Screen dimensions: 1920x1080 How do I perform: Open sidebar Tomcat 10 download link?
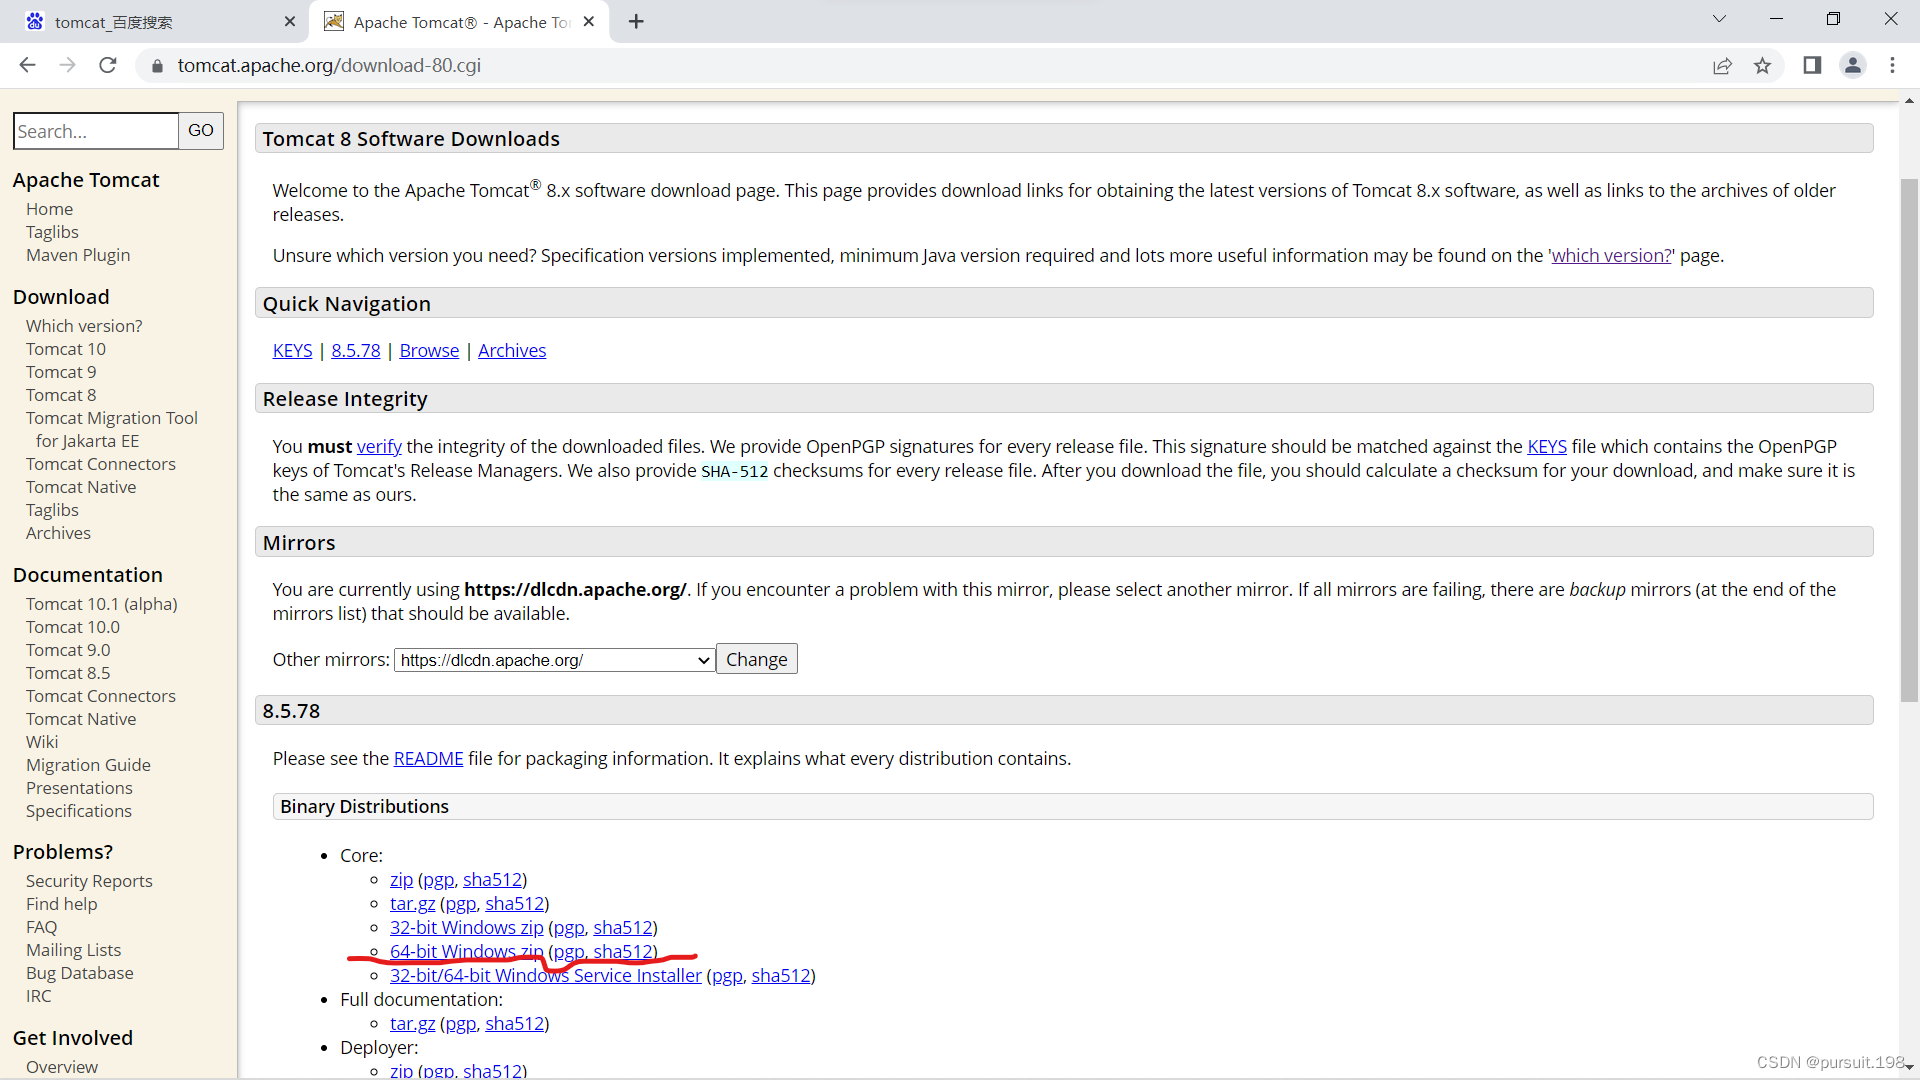click(x=65, y=349)
